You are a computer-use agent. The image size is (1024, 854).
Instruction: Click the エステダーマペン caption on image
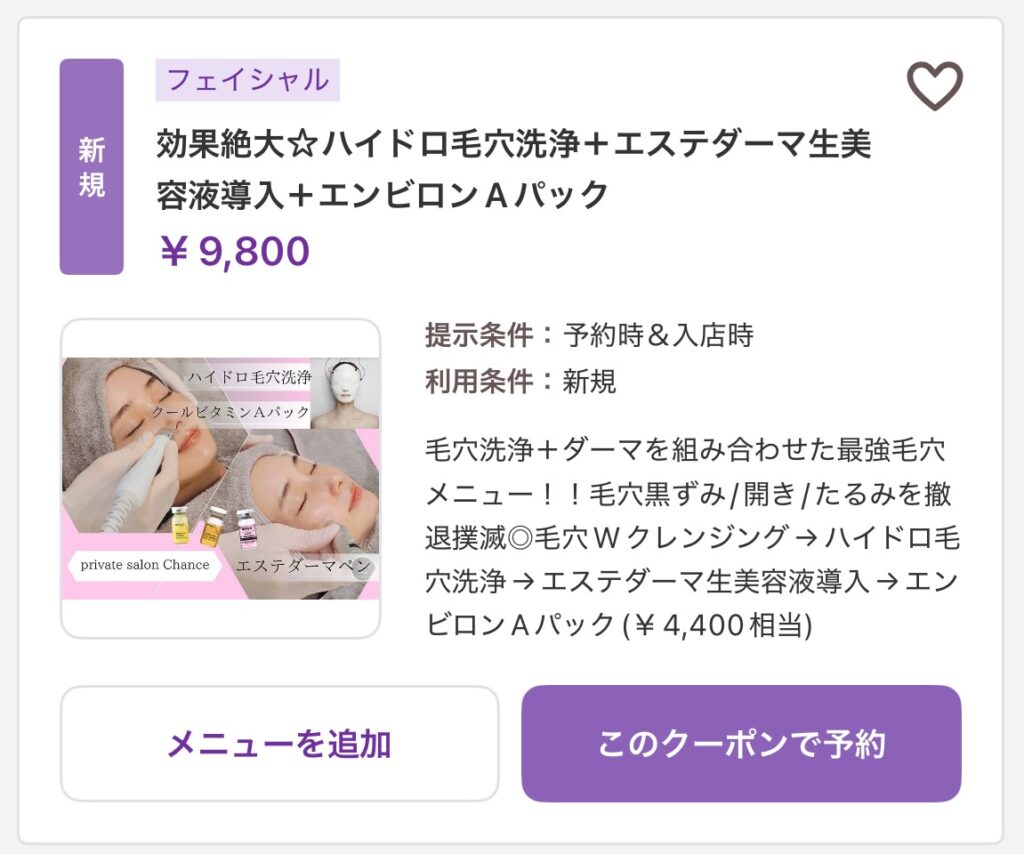tap(303, 566)
